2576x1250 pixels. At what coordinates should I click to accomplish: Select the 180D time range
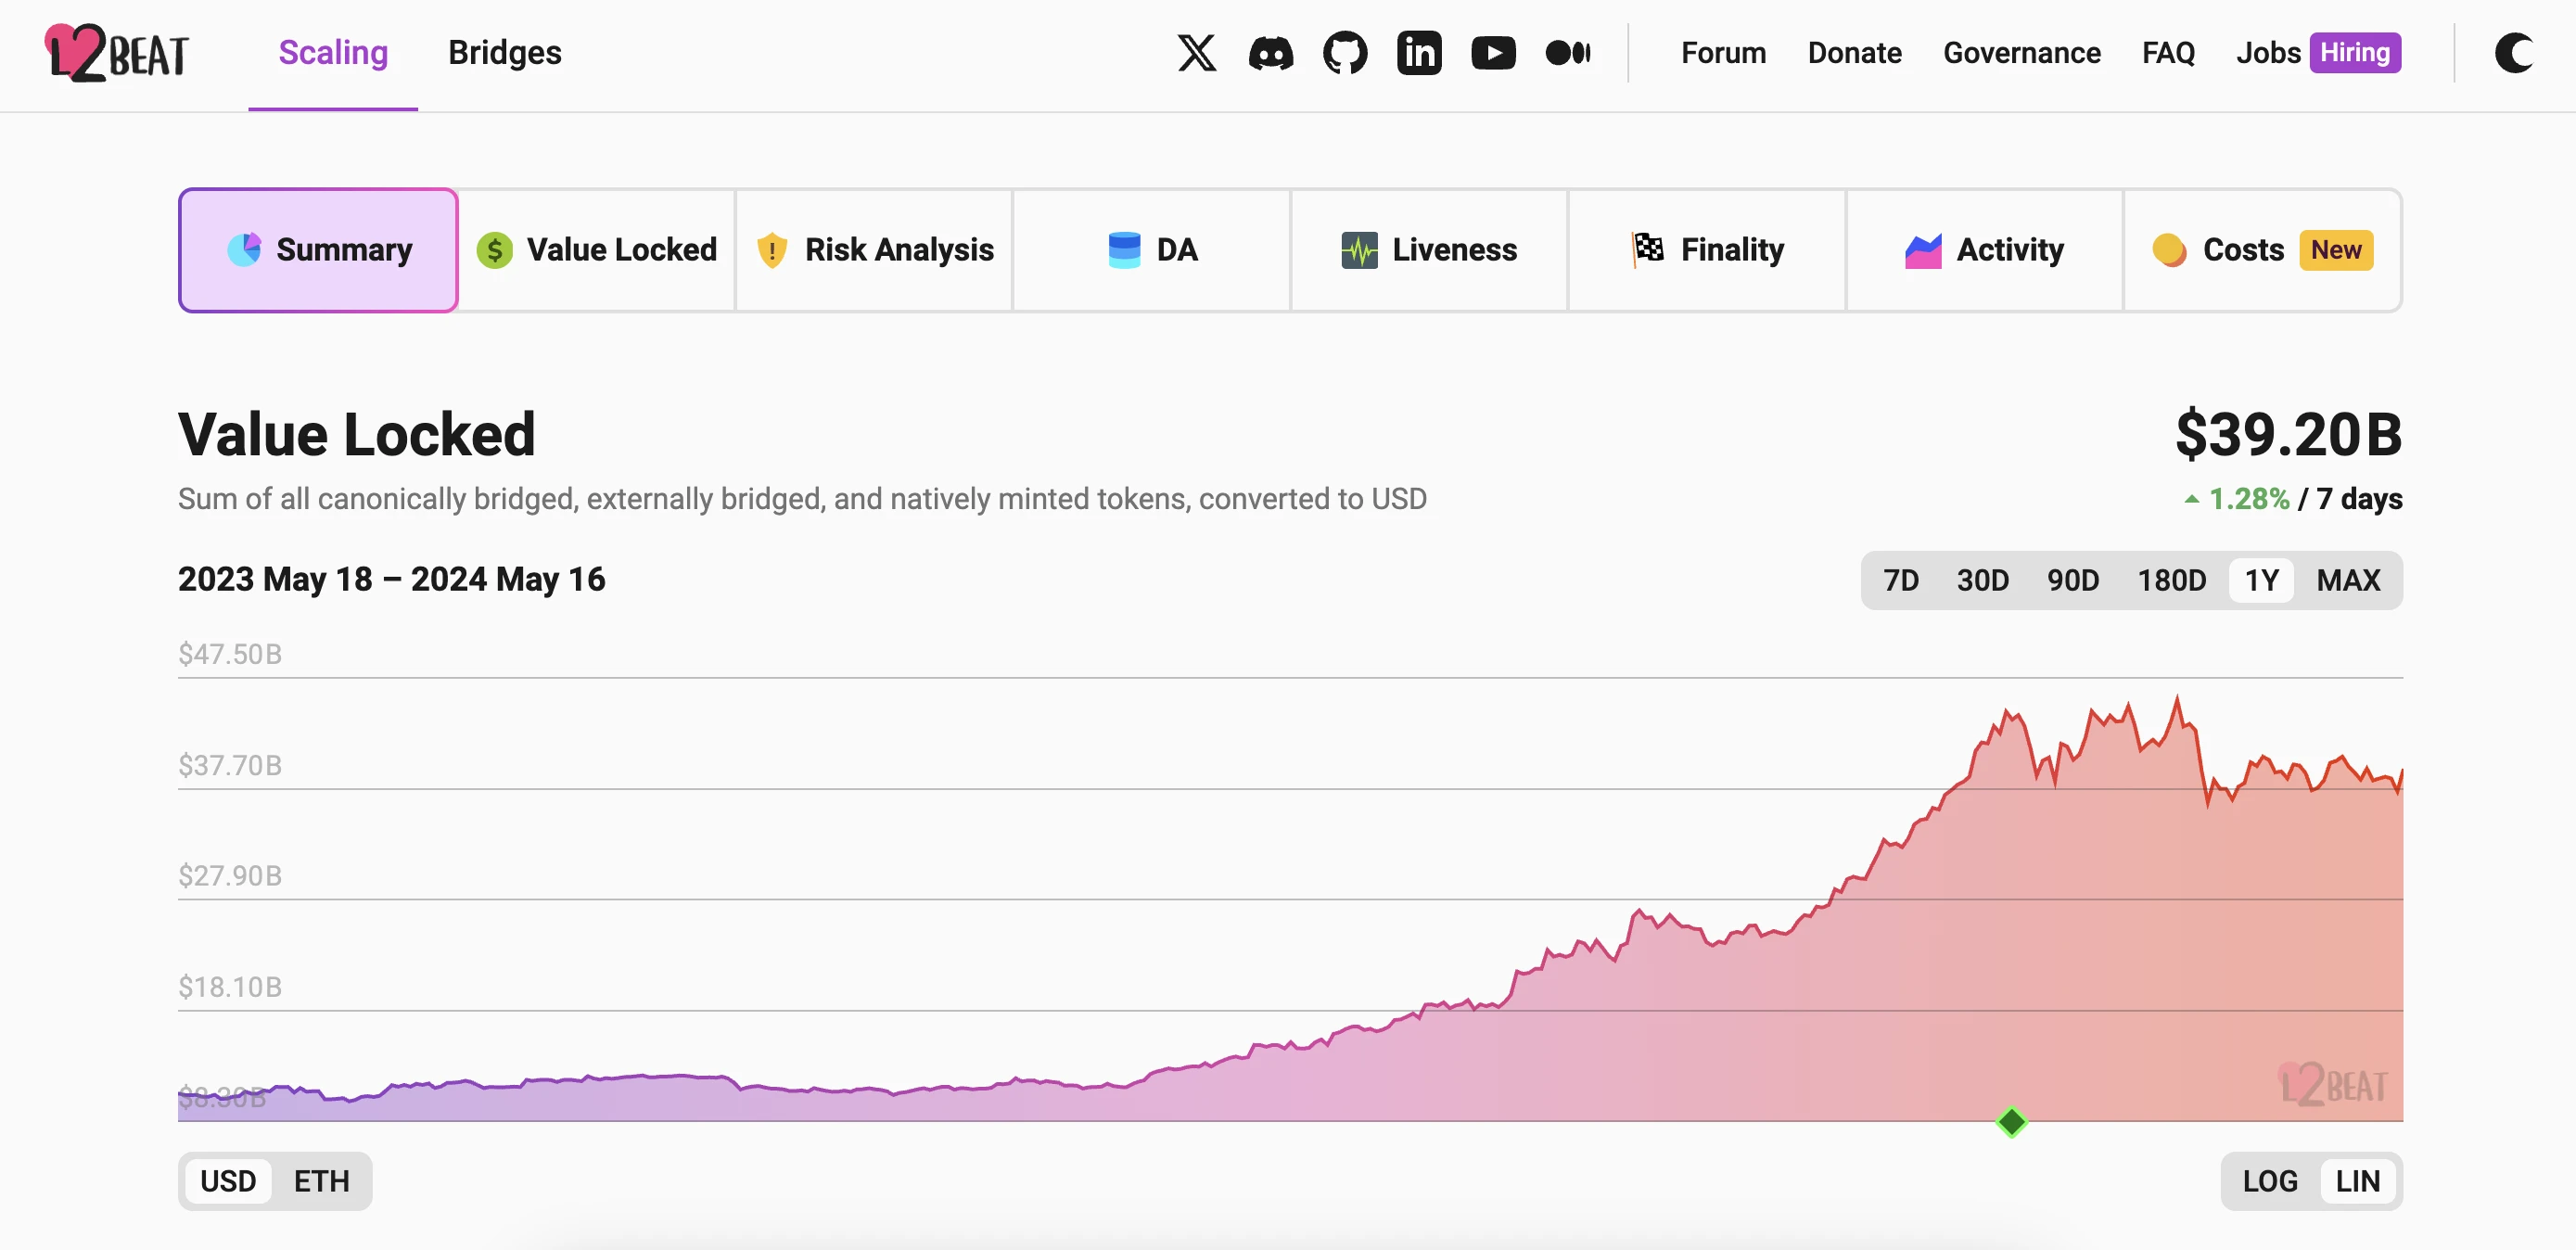tap(2171, 580)
